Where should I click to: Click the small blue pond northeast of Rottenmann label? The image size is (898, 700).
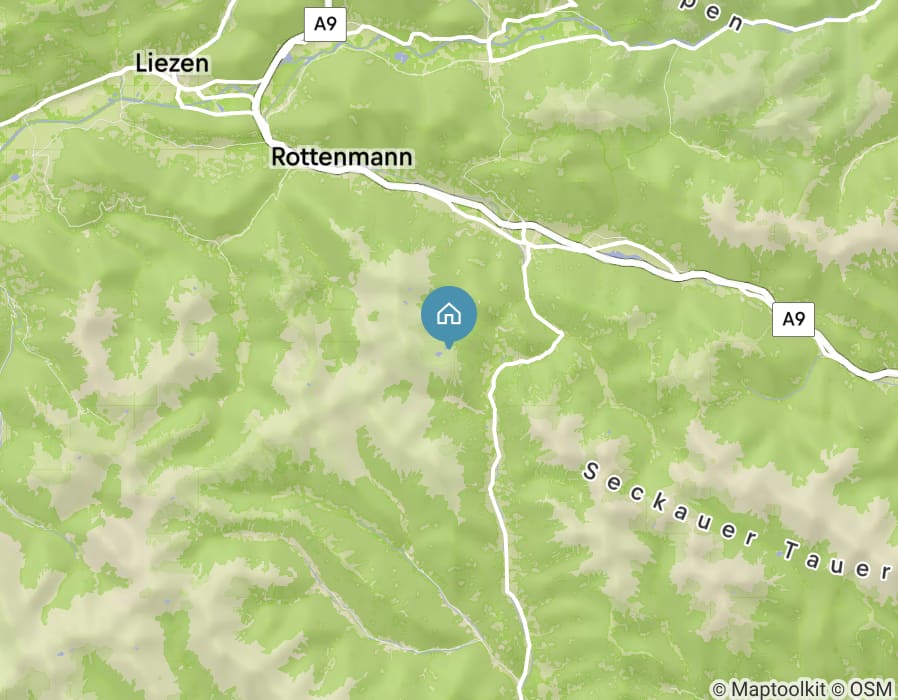pos(402,58)
